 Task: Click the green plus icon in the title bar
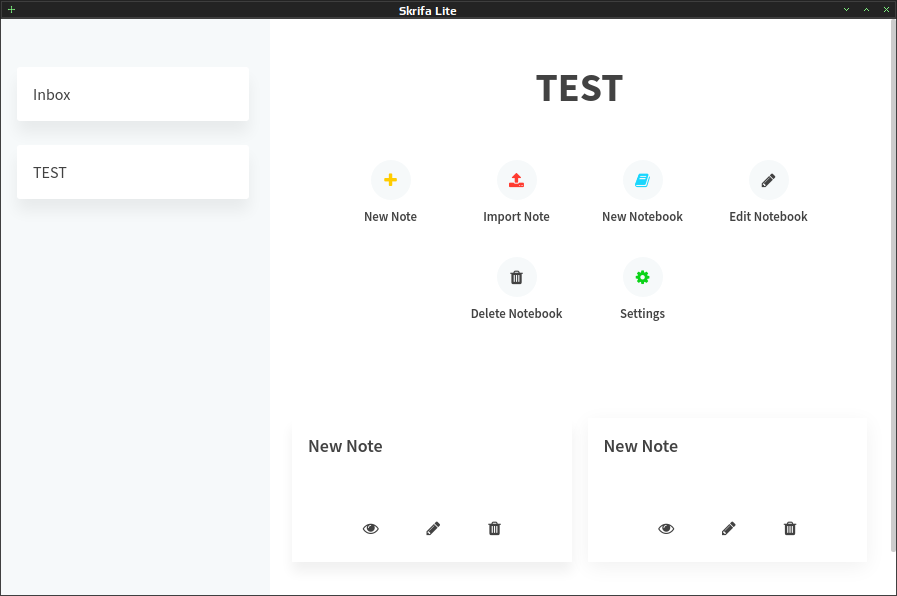tap(11, 10)
